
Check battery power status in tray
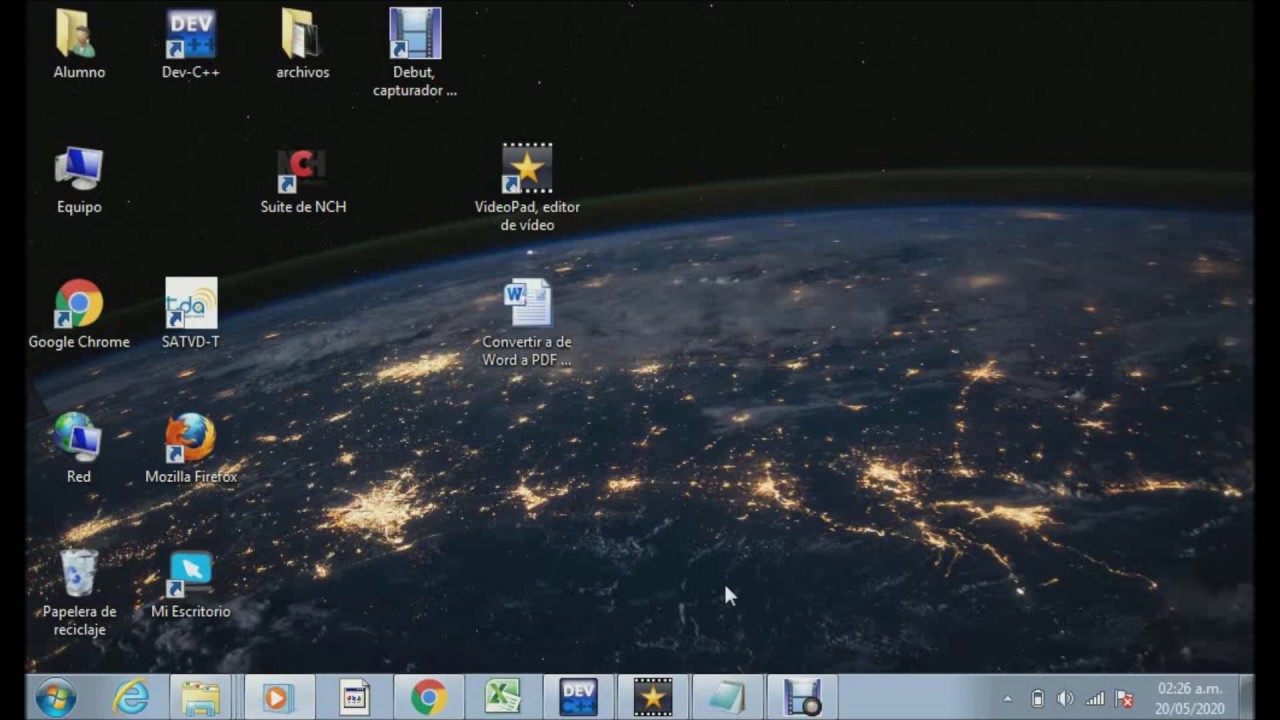pyautogui.click(x=1037, y=699)
